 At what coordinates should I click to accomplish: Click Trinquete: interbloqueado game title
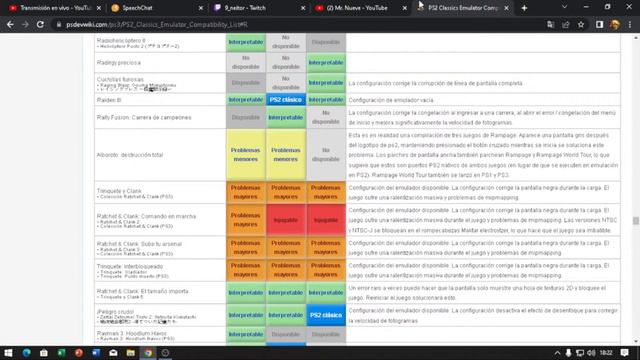[130, 266]
